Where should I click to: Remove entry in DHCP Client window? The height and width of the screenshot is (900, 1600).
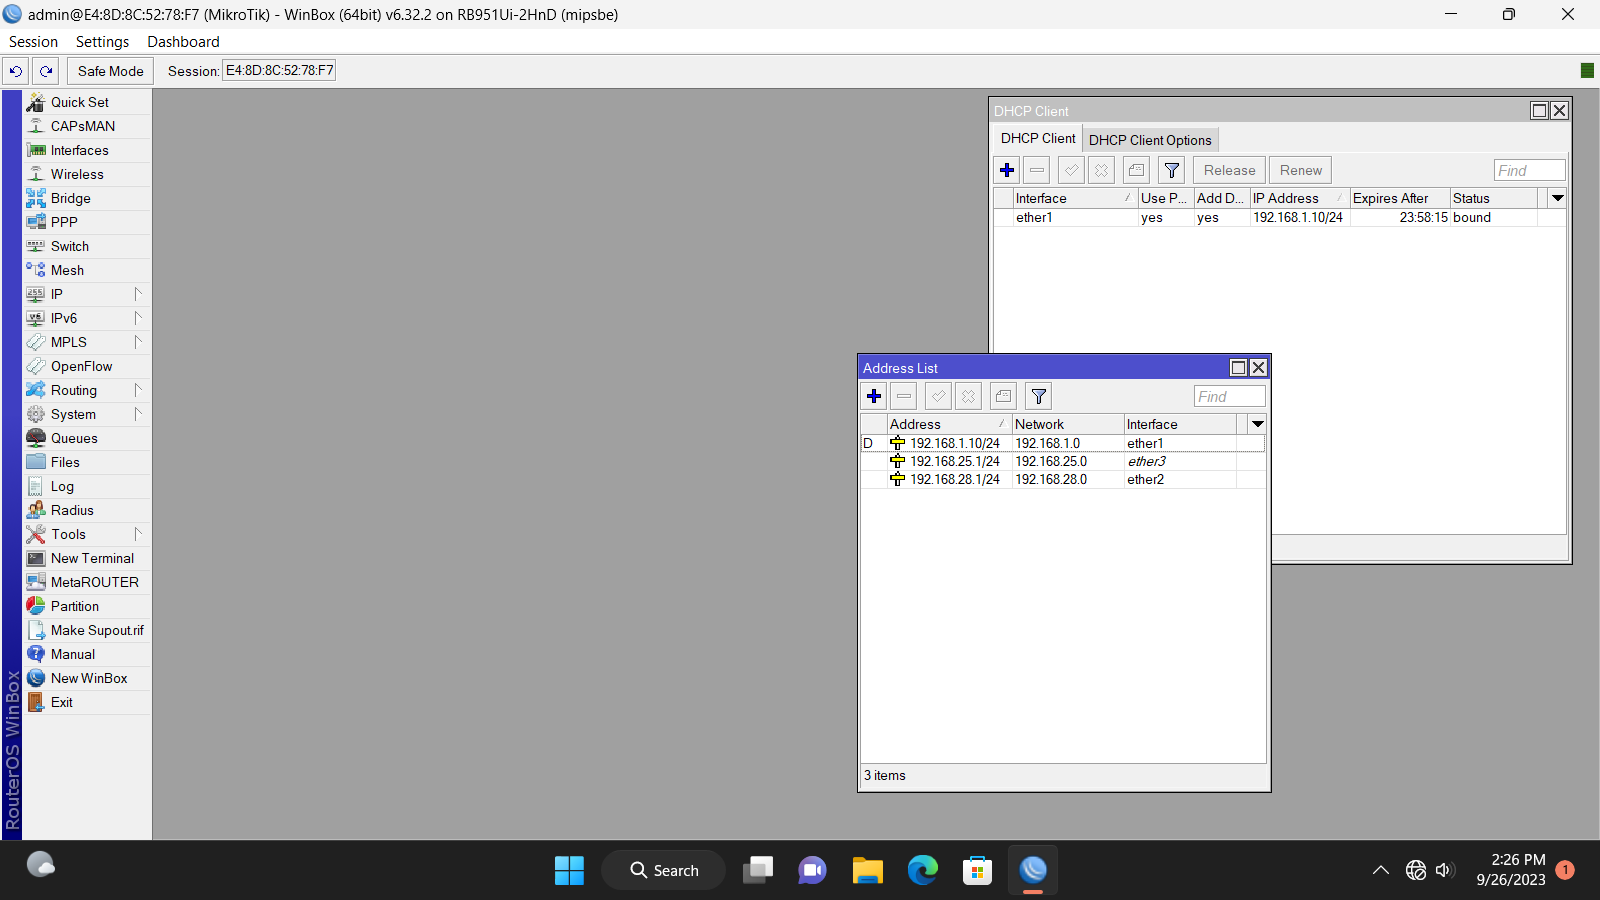point(1037,170)
